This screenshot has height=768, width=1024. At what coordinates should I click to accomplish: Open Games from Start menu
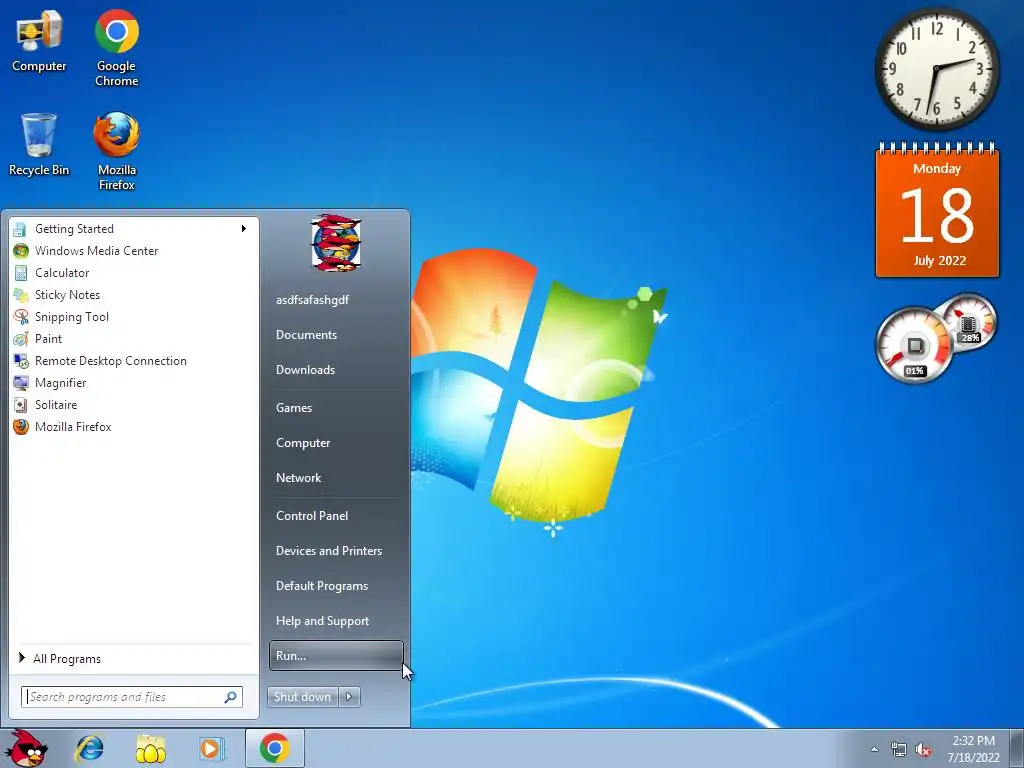(294, 408)
